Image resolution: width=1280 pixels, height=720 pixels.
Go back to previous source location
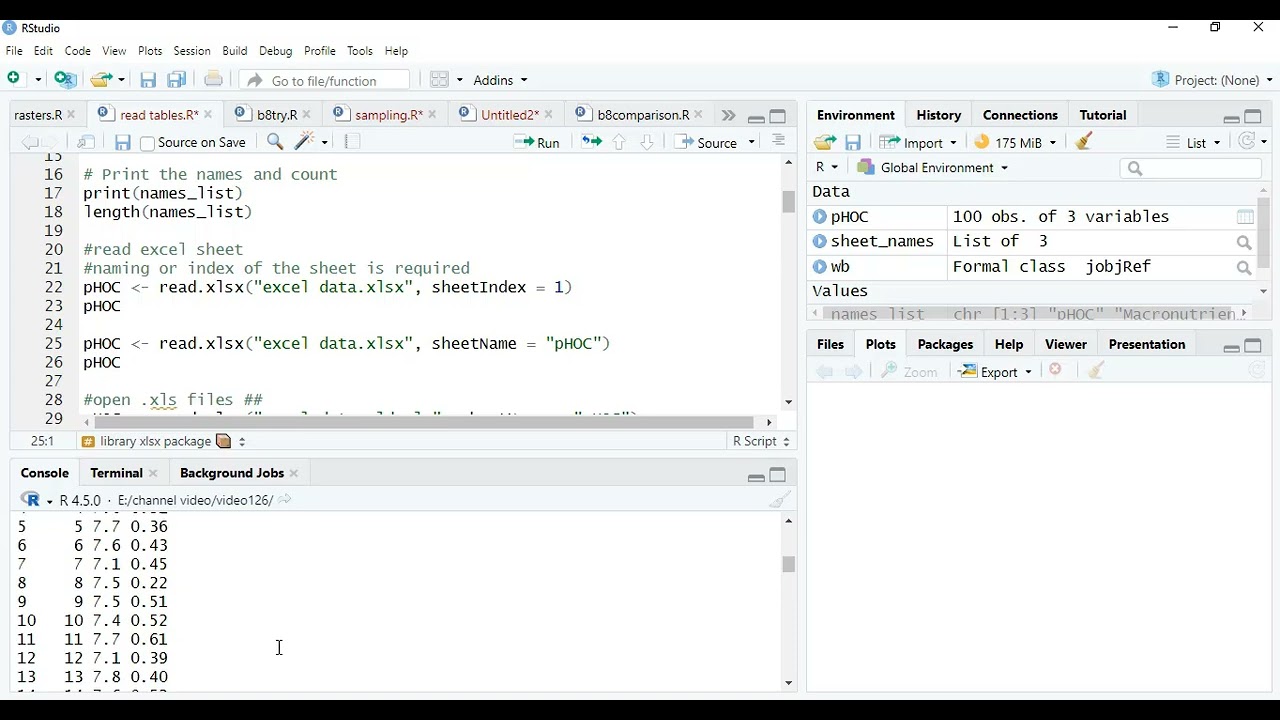point(29,142)
